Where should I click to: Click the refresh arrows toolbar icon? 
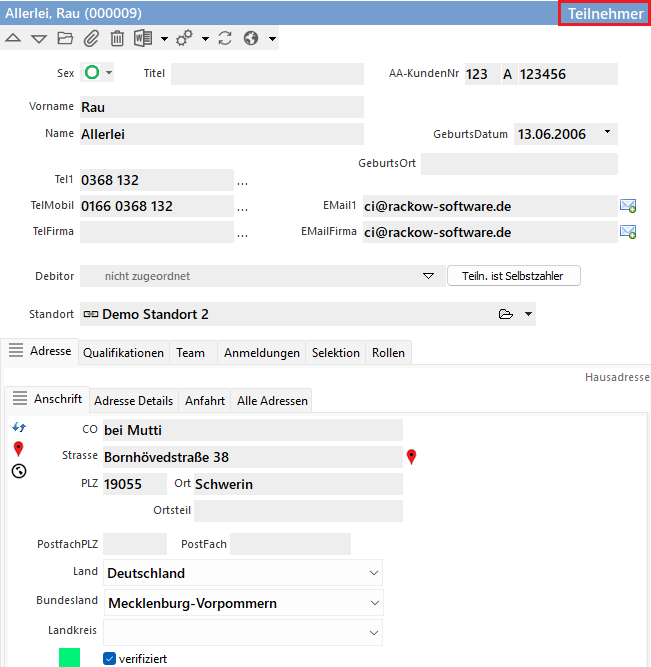225,39
